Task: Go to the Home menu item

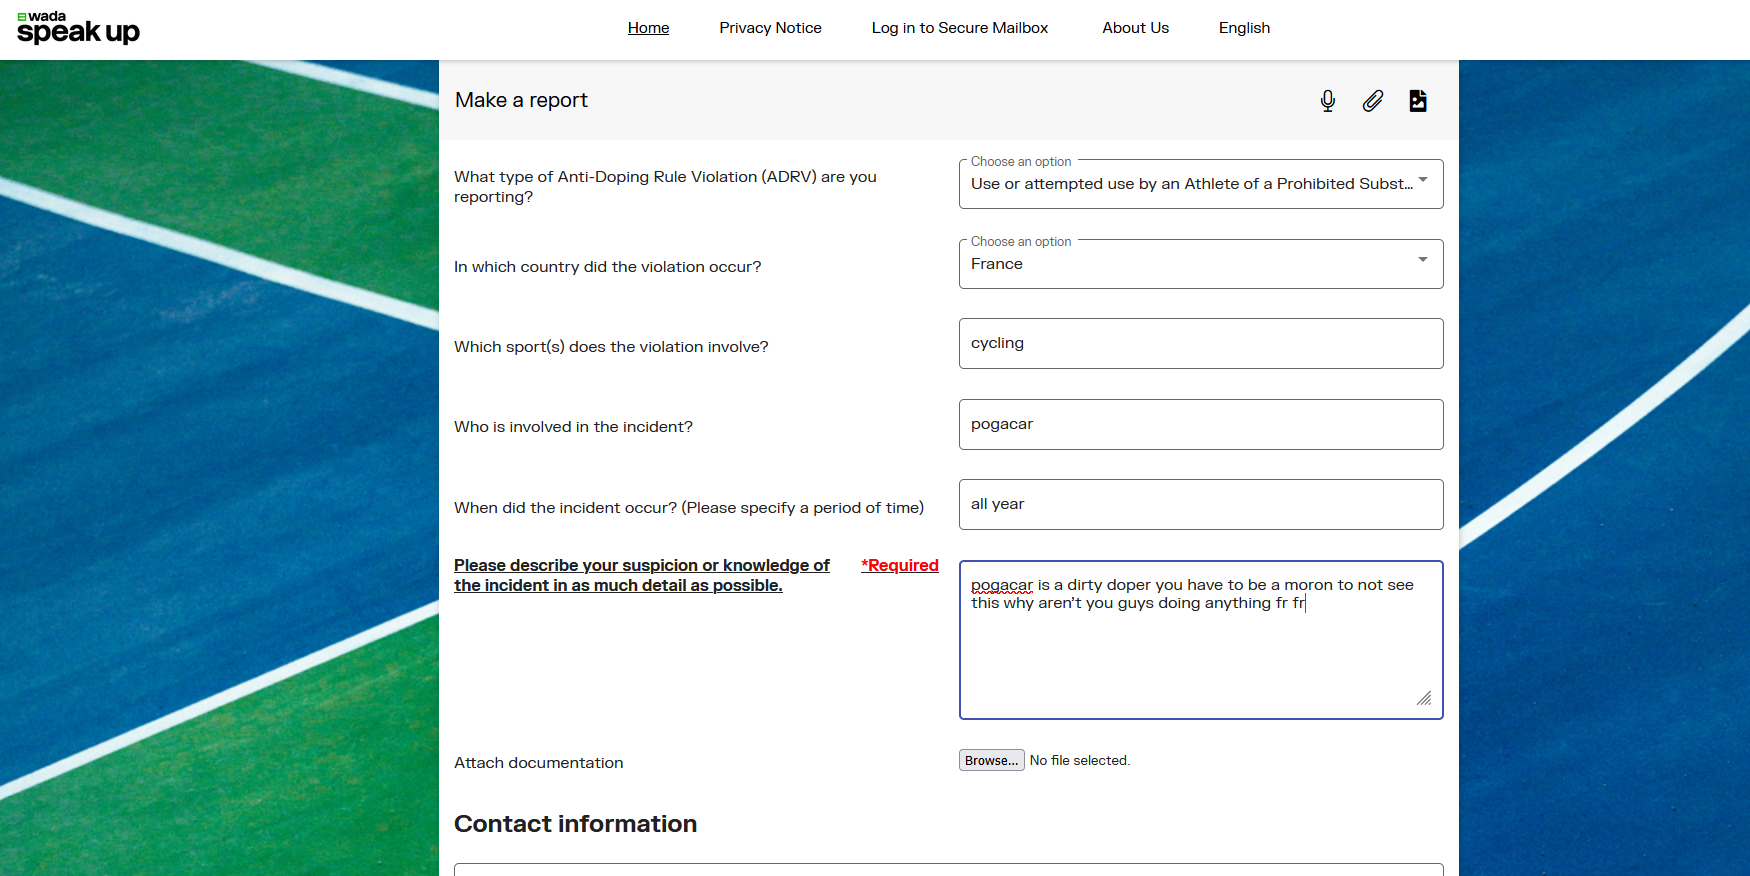Action: pyautogui.click(x=649, y=28)
